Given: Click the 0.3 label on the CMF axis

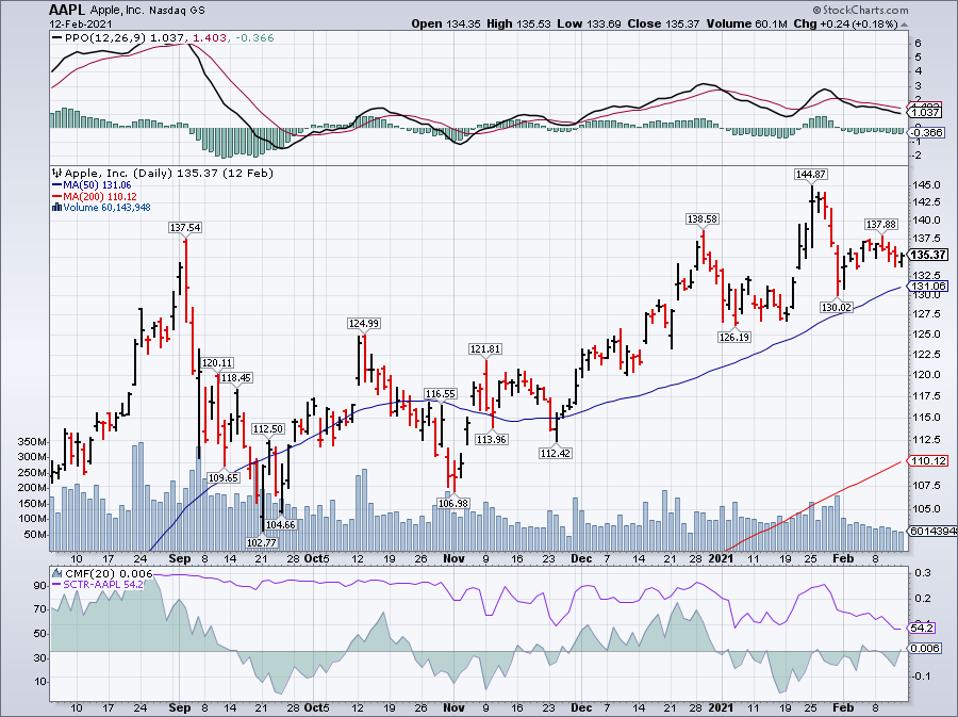Looking at the screenshot, I should click(x=923, y=573).
